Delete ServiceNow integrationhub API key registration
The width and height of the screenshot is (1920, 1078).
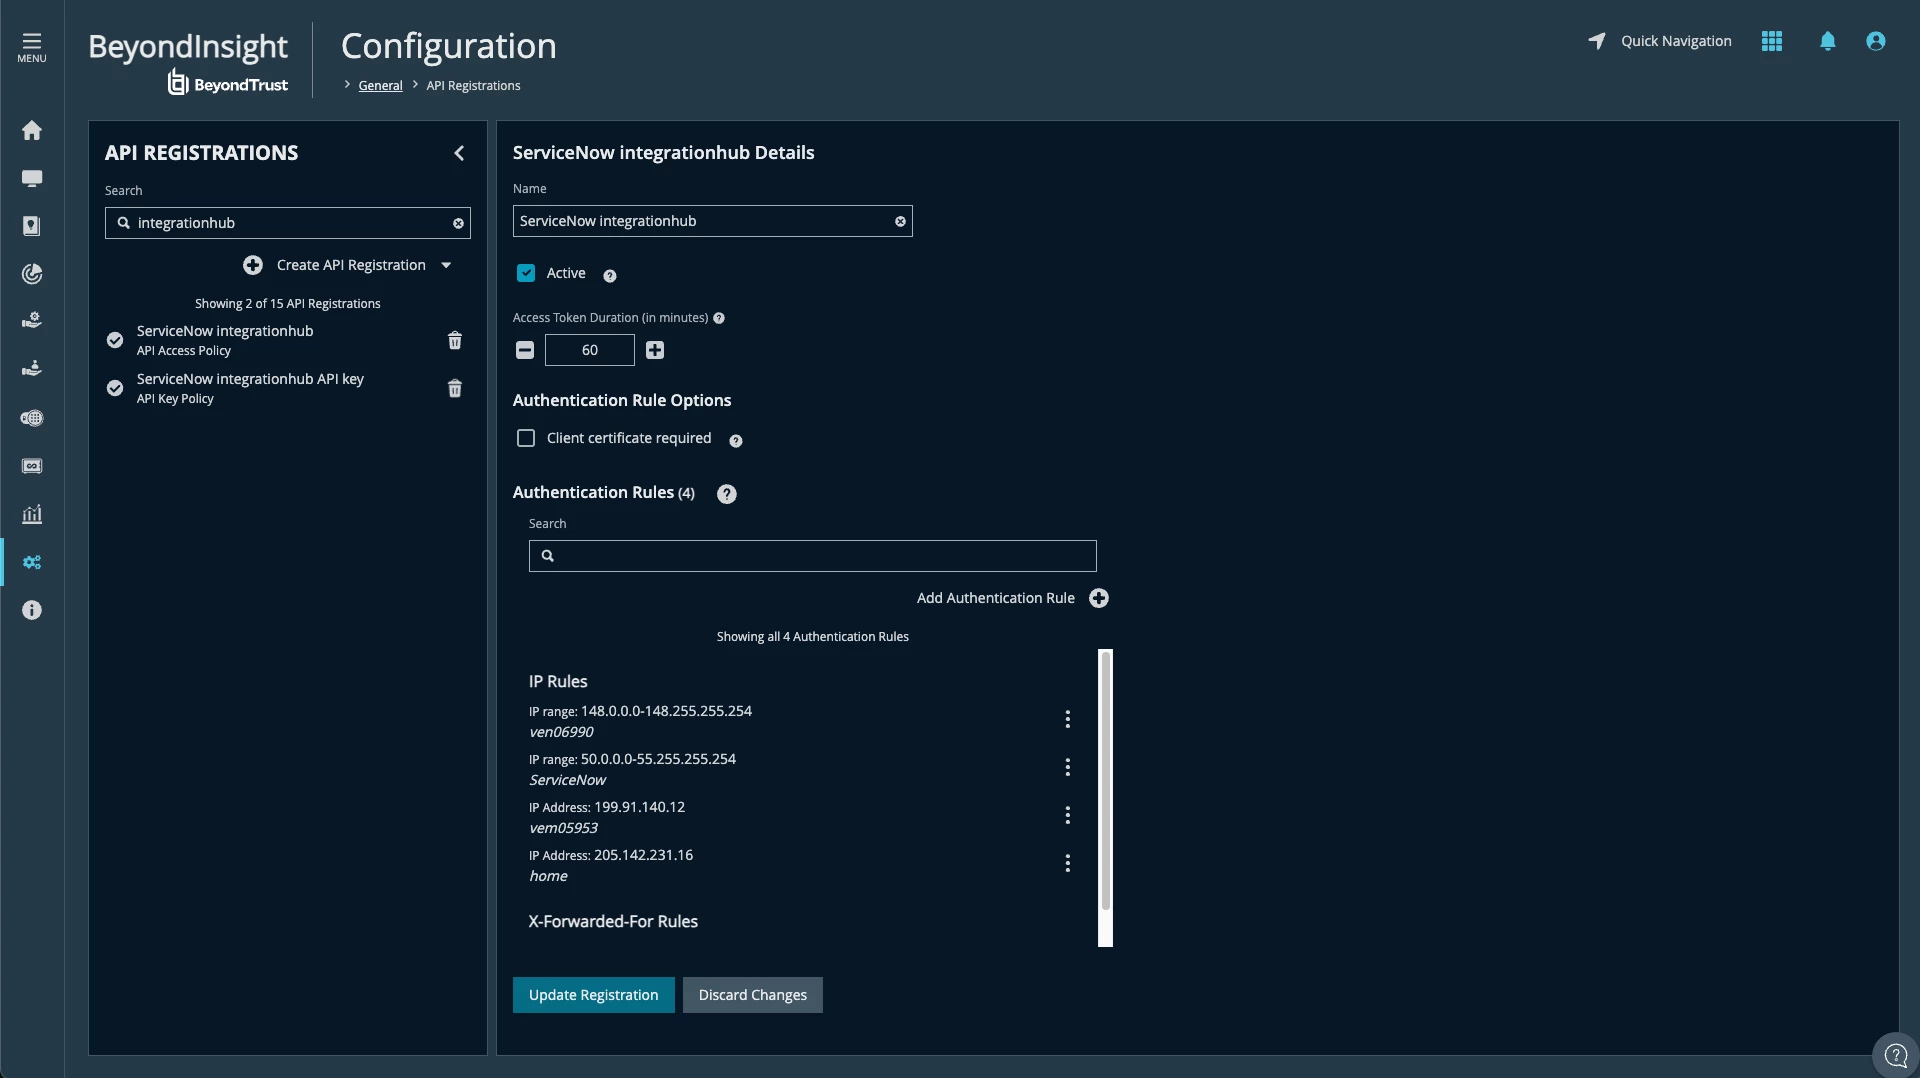tap(455, 389)
